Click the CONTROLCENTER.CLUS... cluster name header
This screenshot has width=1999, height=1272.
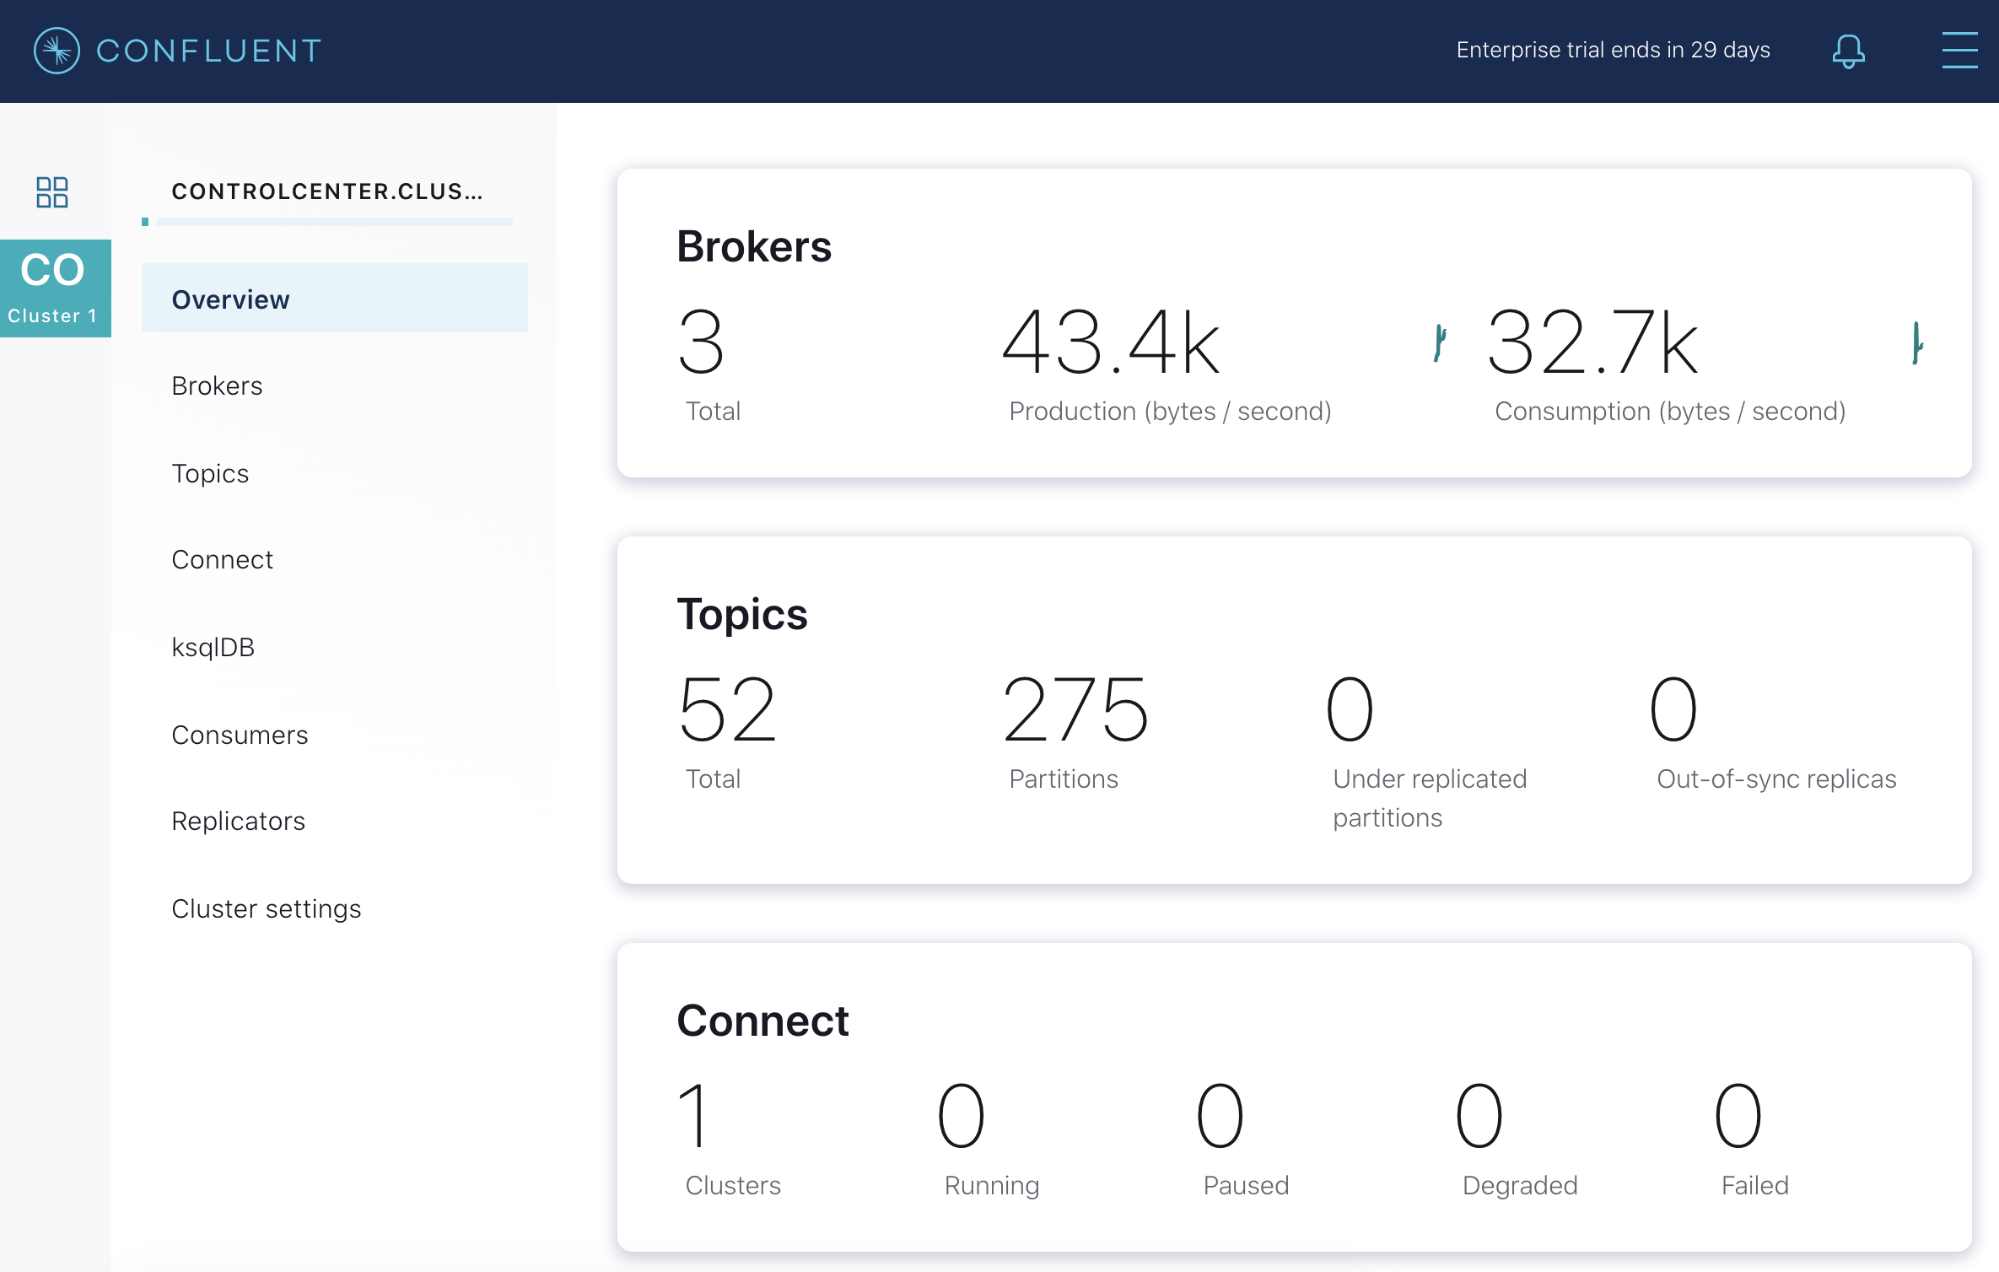pyautogui.click(x=327, y=191)
